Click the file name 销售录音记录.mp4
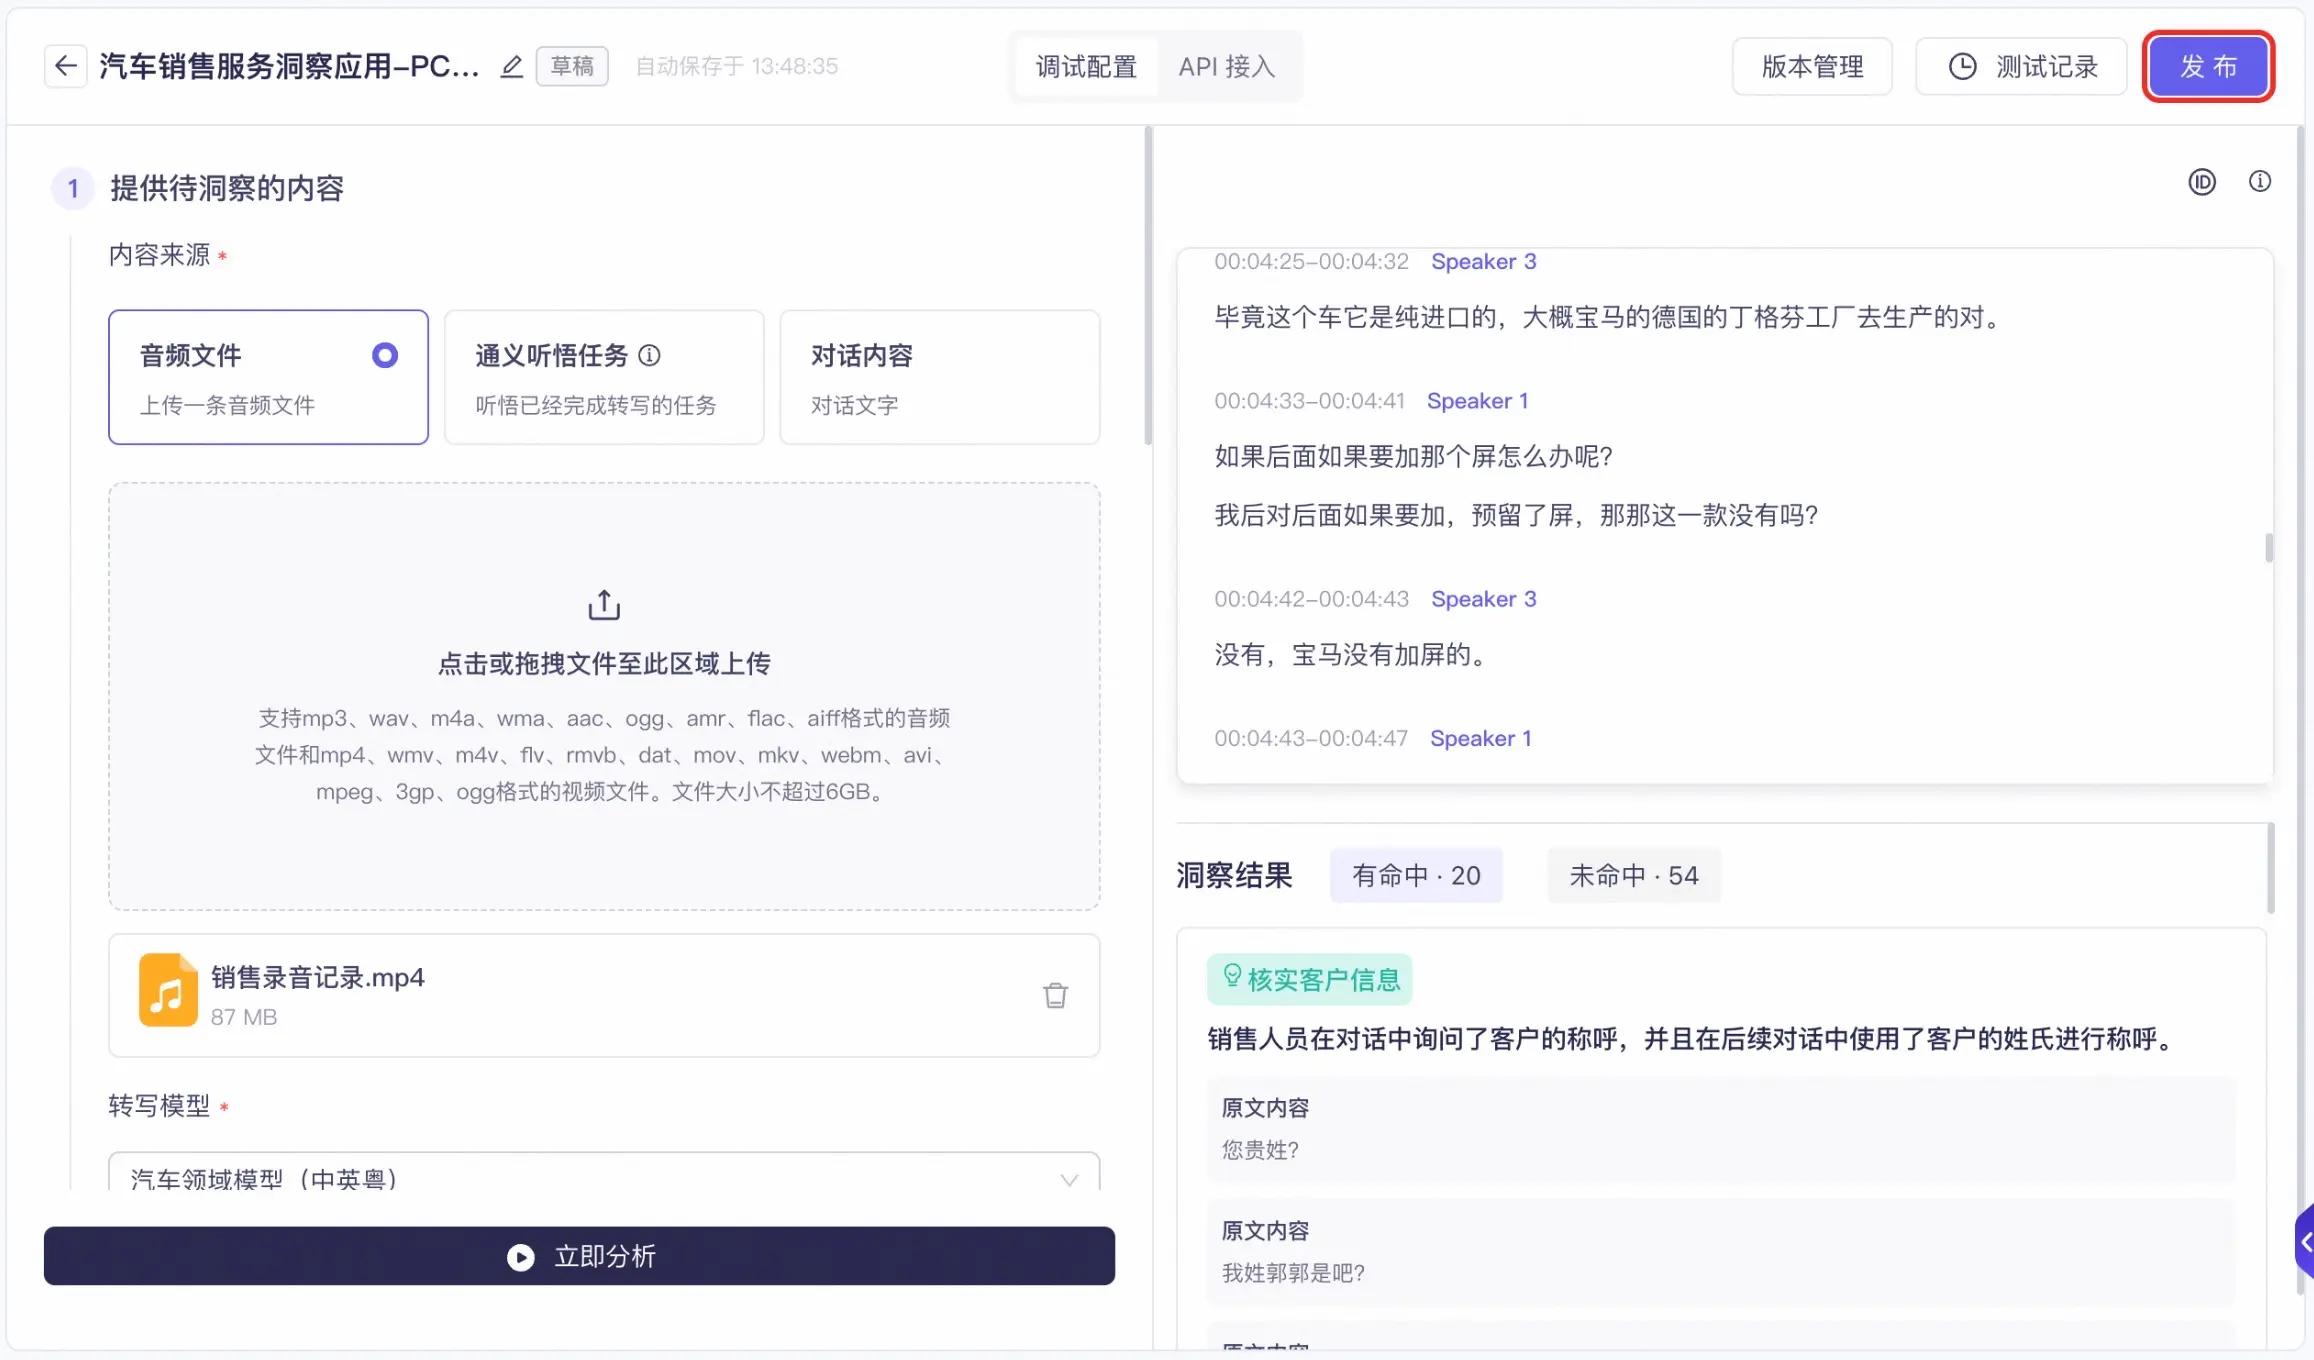Image resolution: width=2314 pixels, height=1360 pixels. [318, 977]
